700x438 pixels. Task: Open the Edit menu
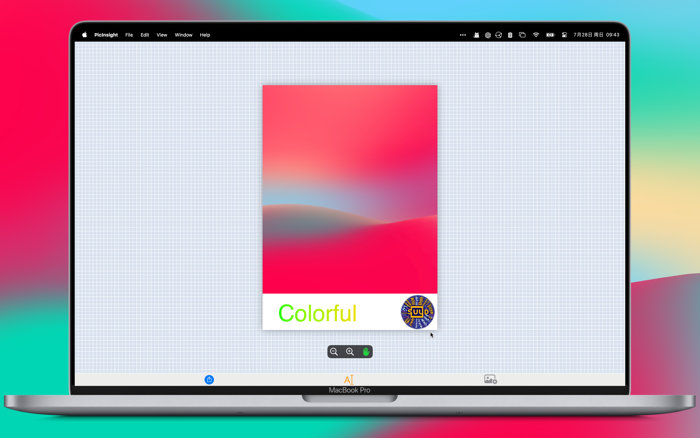point(145,35)
